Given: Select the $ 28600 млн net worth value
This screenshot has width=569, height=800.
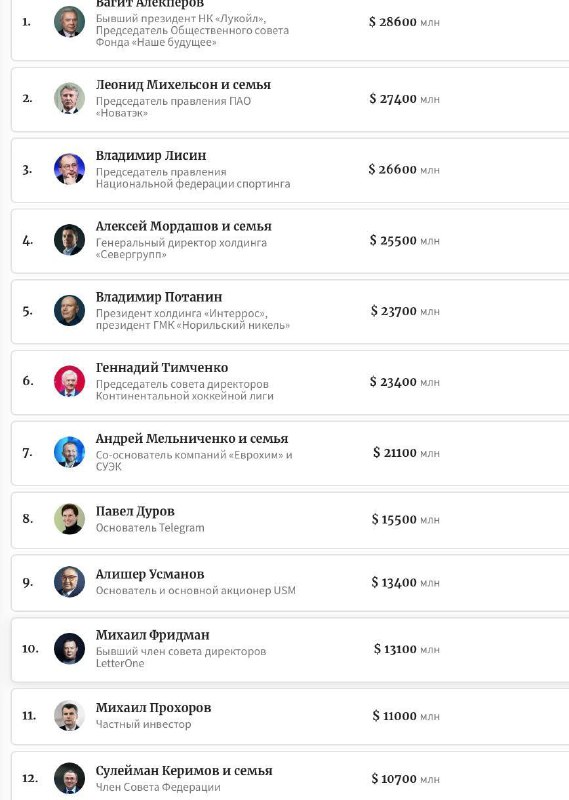Looking at the screenshot, I should [404, 22].
